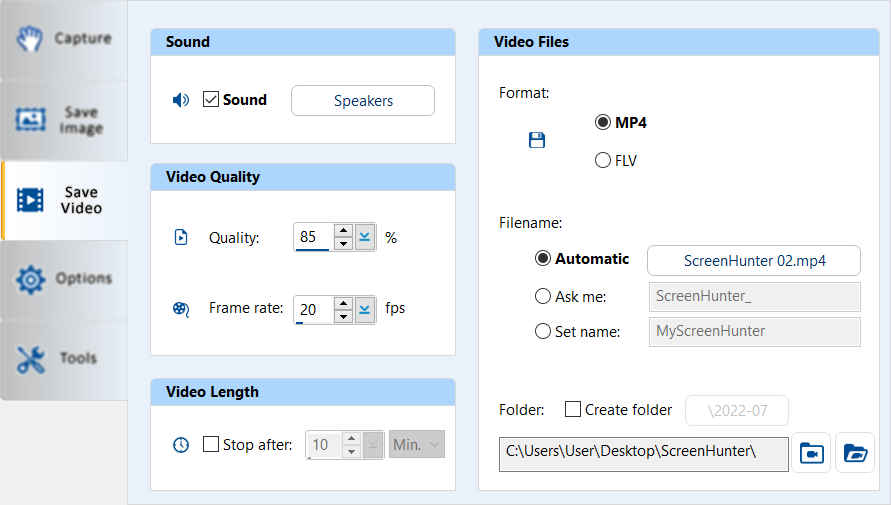Increase Frame rate with up arrow
891x505 pixels.
click(343, 303)
